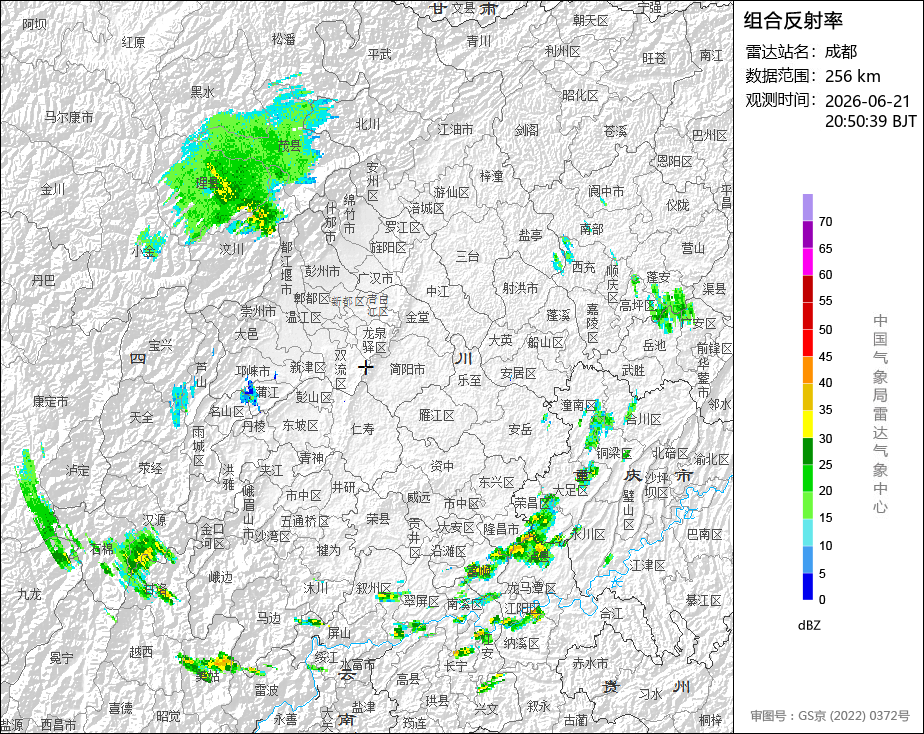
Task: Click the '合川区' map label
Action: click(643, 419)
